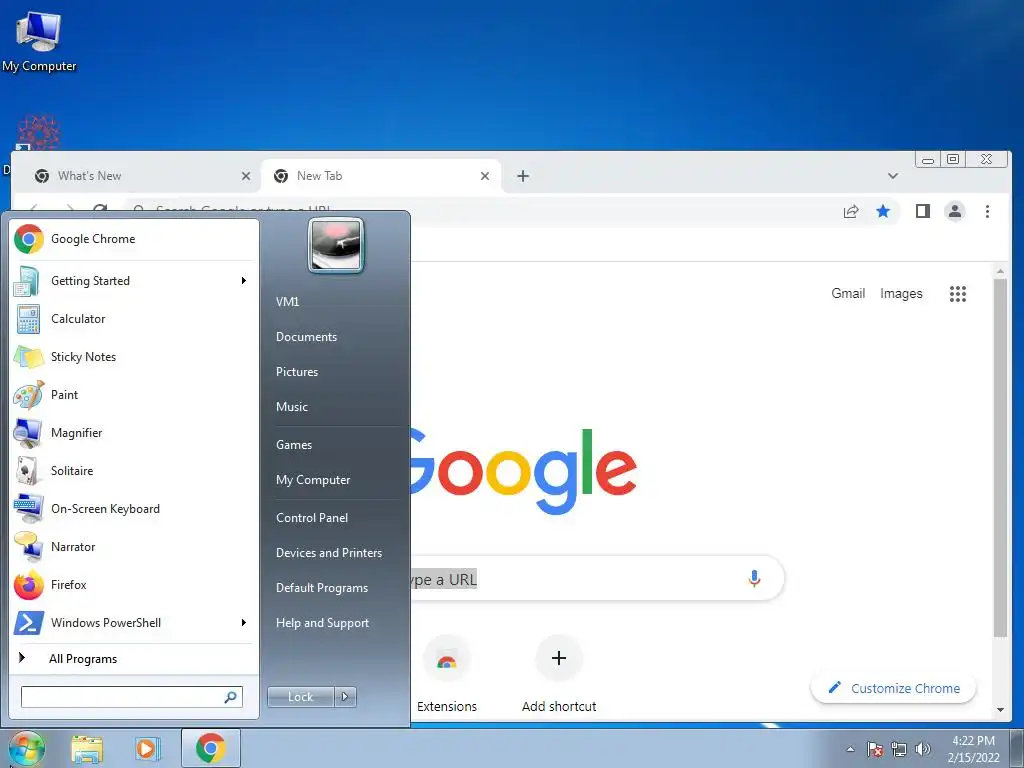Open Windows PowerShell entry
1024x768 pixels.
click(x=134, y=622)
